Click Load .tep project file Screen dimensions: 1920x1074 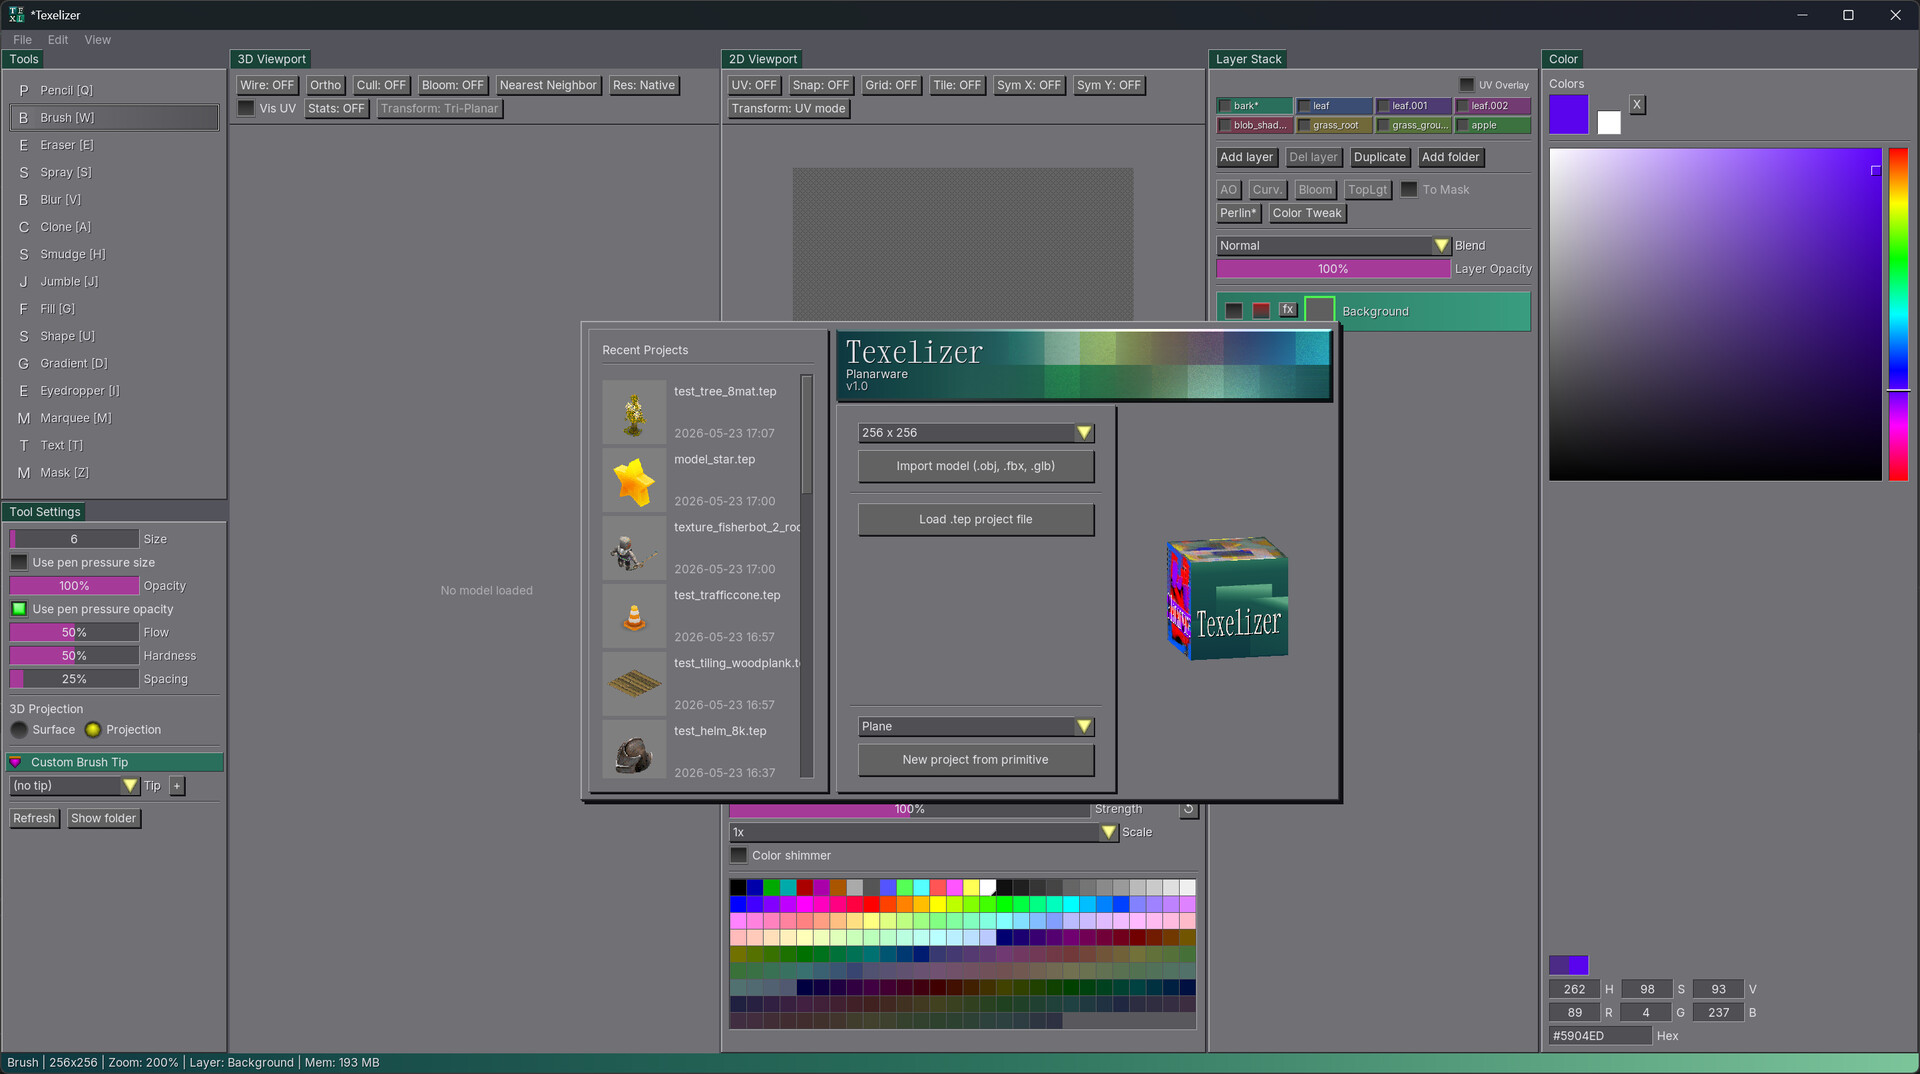pos(976,520)
